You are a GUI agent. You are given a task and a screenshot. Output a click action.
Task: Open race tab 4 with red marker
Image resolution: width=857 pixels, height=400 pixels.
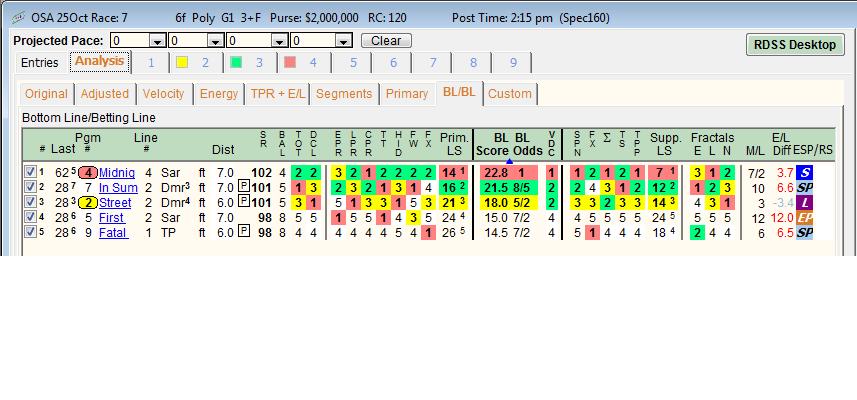[305, 63]
